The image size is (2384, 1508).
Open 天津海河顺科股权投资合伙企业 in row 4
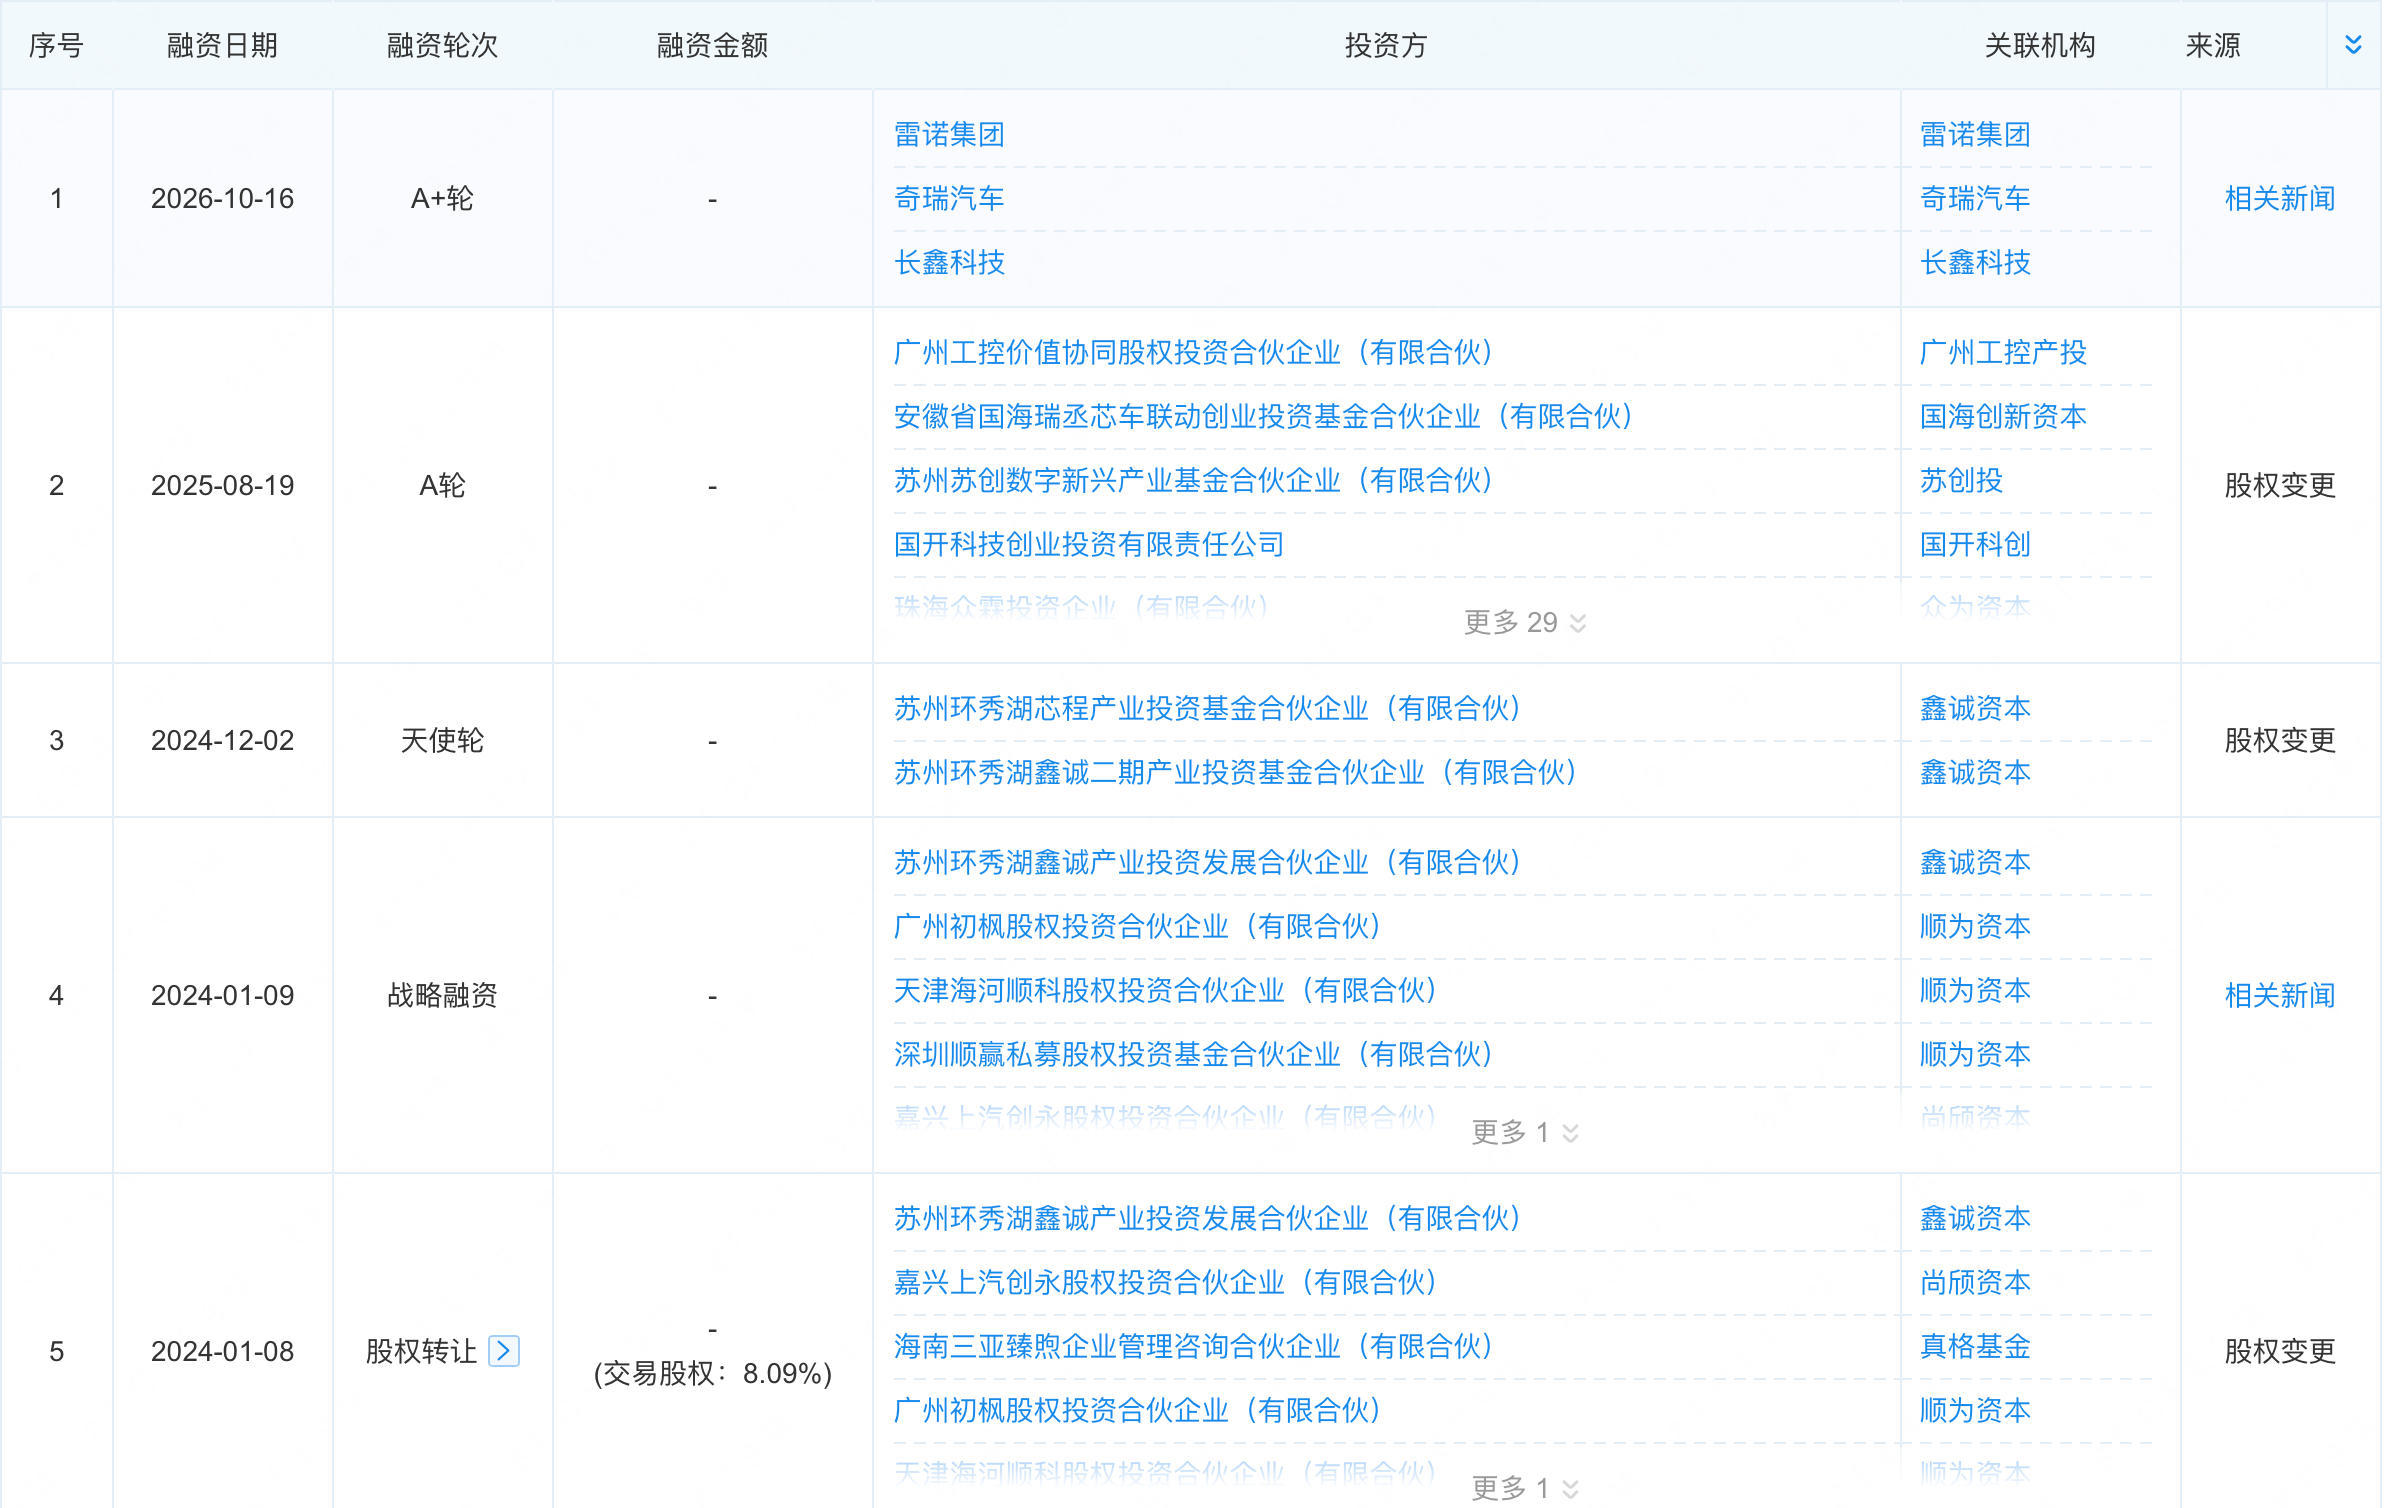(x=1166, y=990)
